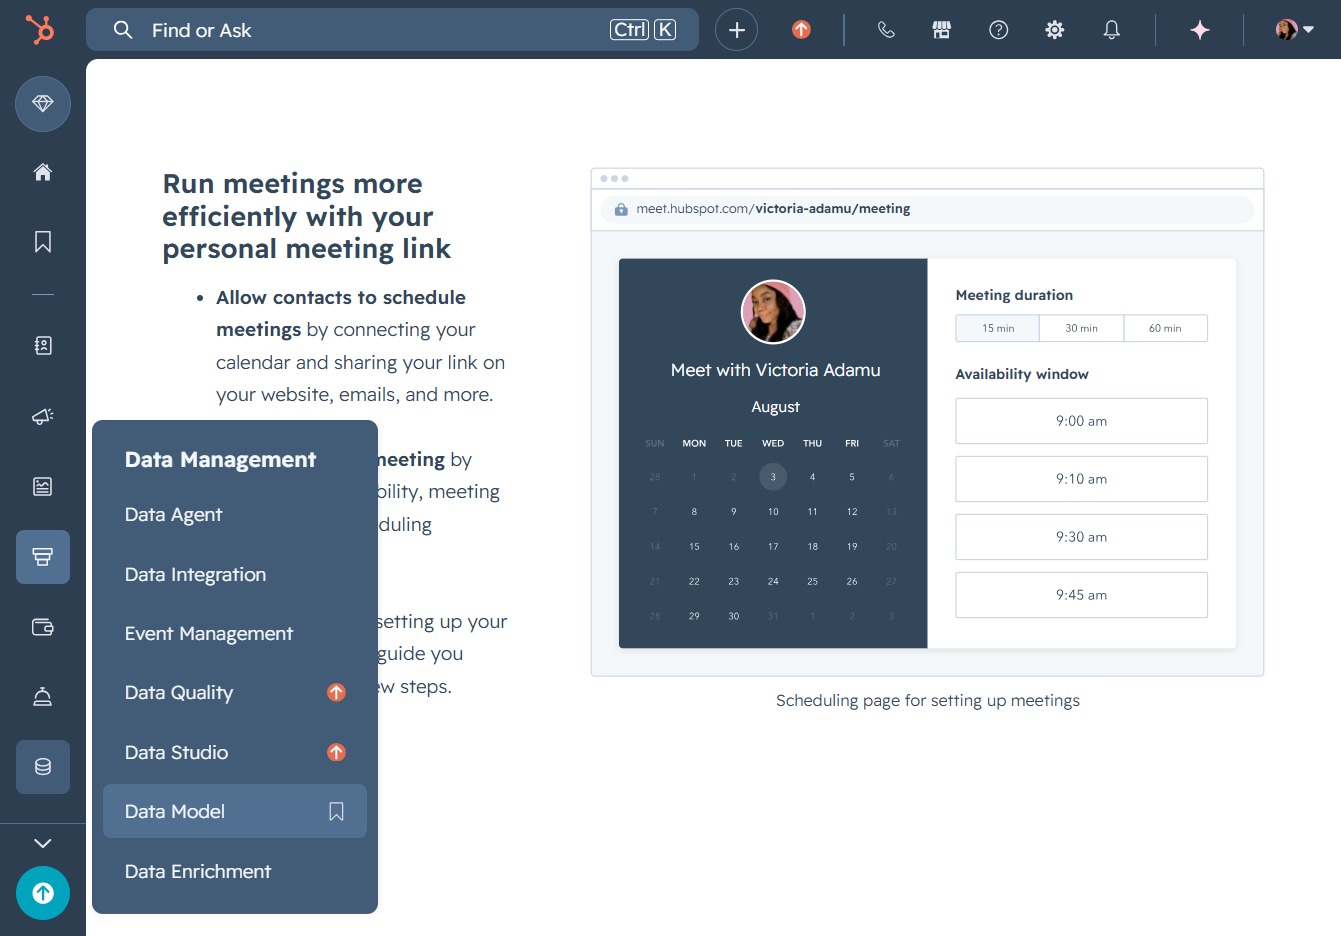Image resolution: width=1341 pixels, height=936 pixels.
Task: Open the Service sidebar icon
Action: coord(43,697)
